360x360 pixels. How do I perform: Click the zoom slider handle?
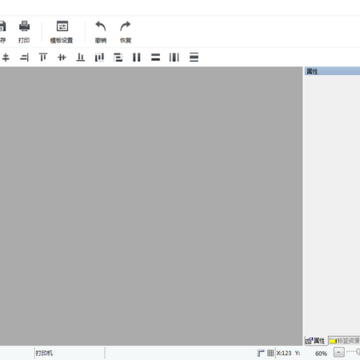coord(358,352)
